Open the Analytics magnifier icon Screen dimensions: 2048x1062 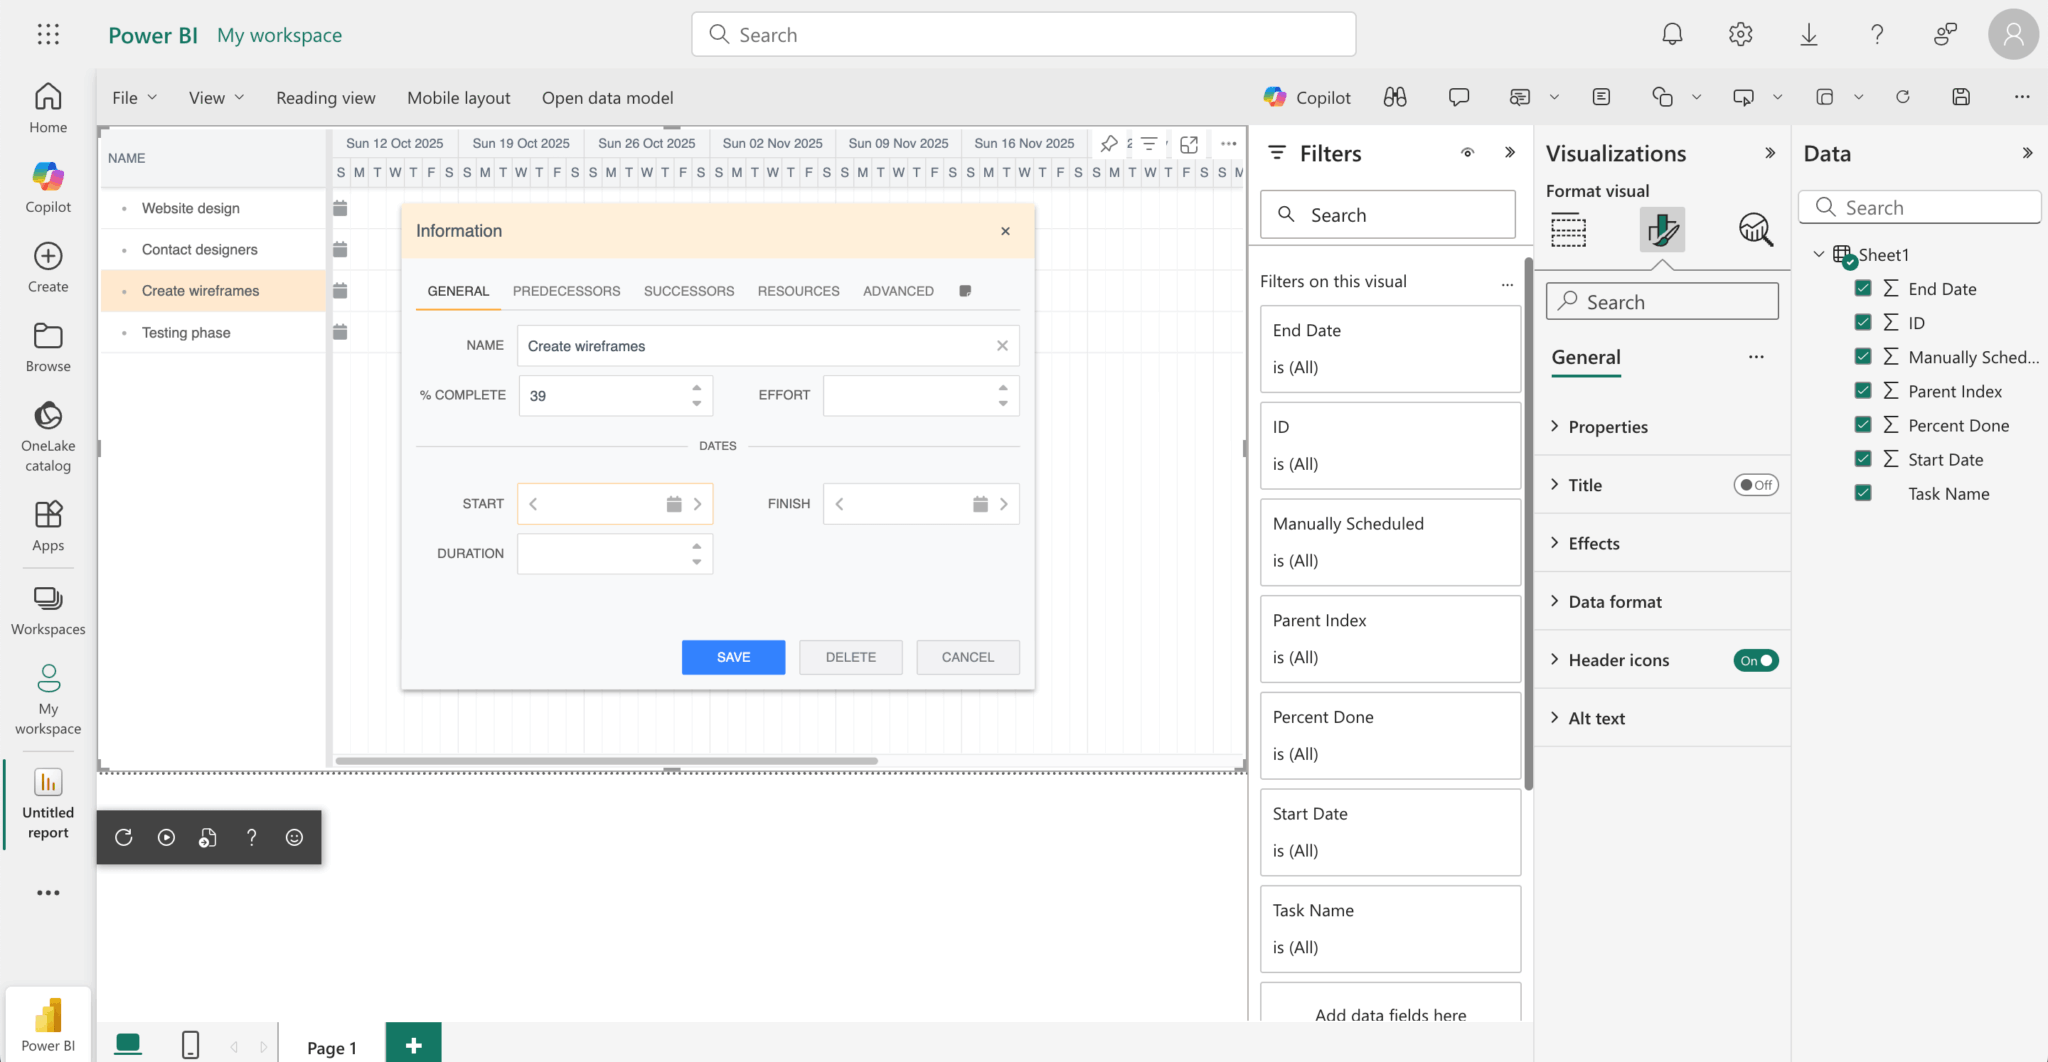click(x=1755, y=230)
